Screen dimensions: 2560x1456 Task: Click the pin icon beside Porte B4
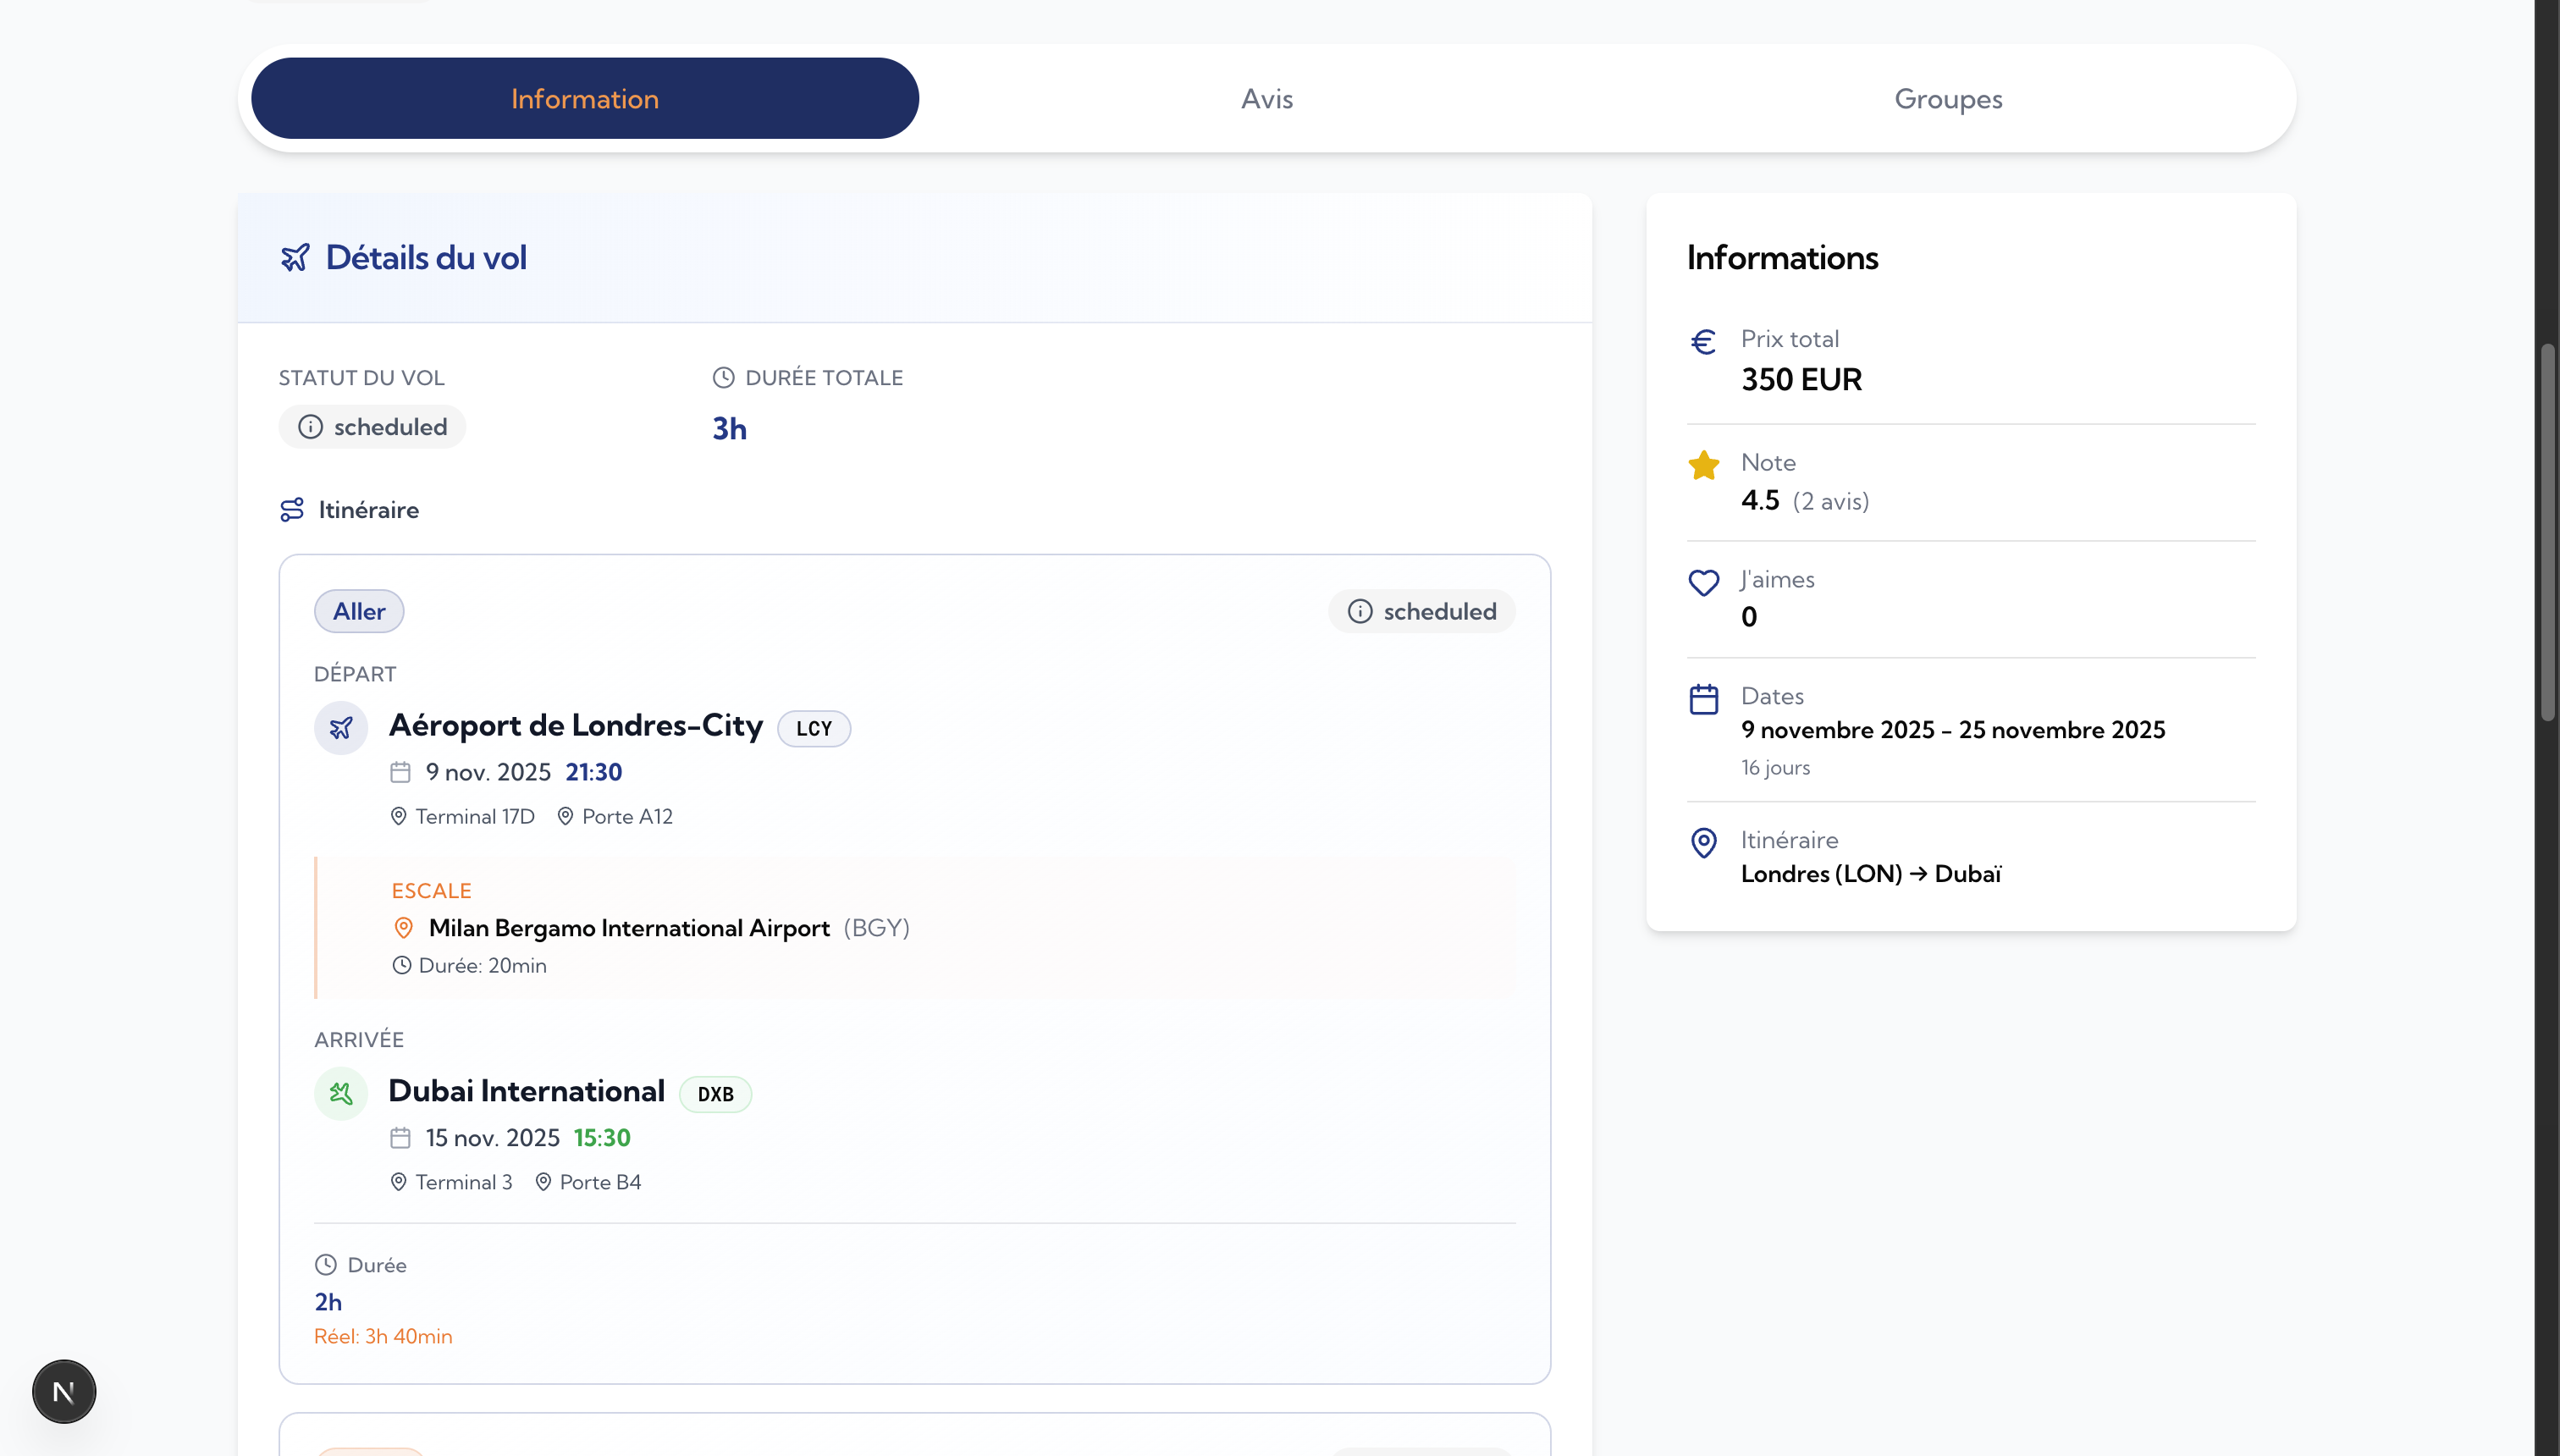(543, 1182)
